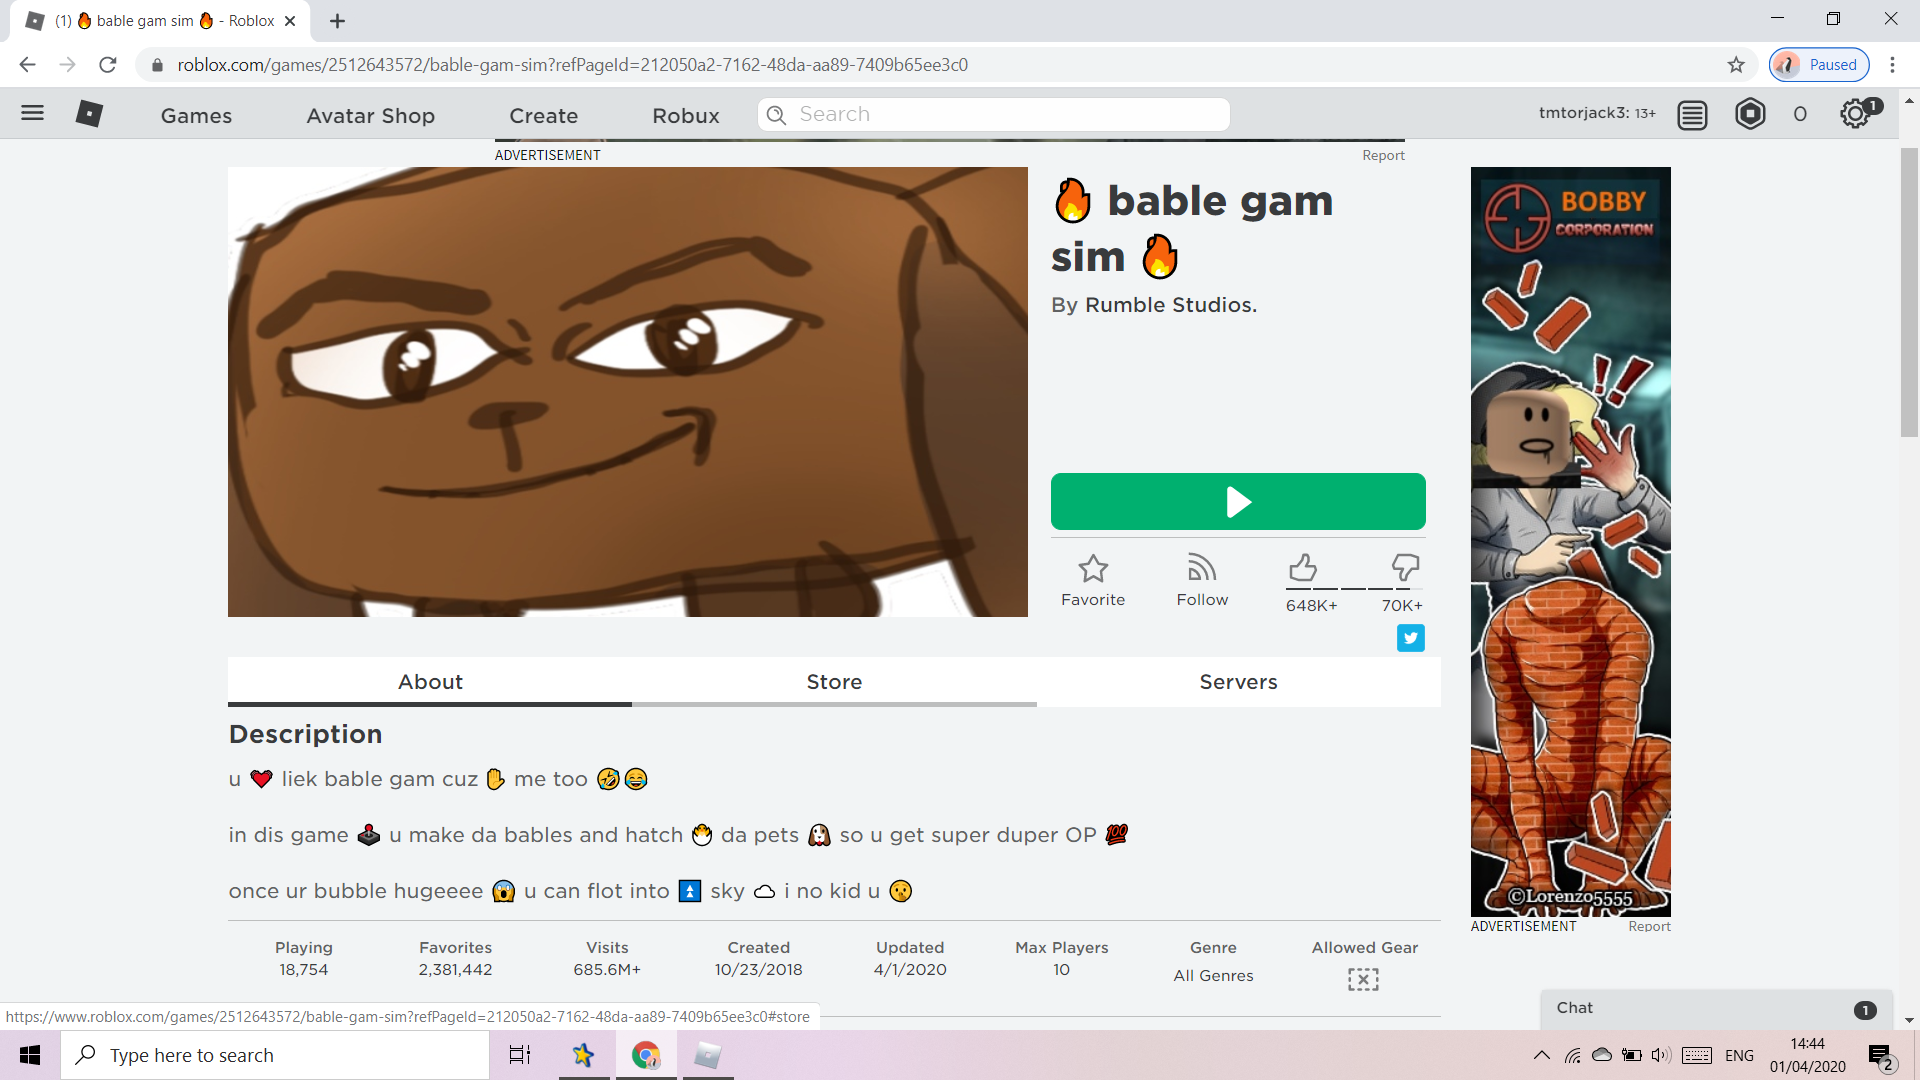Open the notifications feed icon
The image size is (1920, 1080).
point(1692,115)
